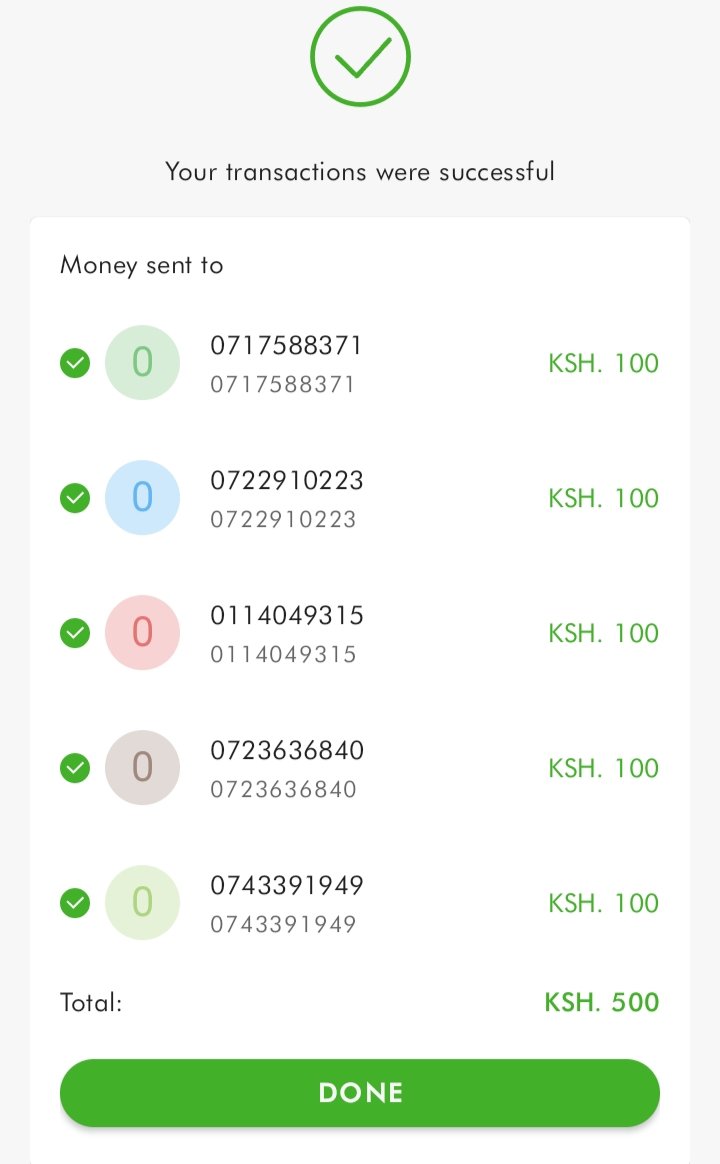Tap KSH. 100 amount for 0723636840
The image size is (720, 1164).
click(x=603, y=768)
